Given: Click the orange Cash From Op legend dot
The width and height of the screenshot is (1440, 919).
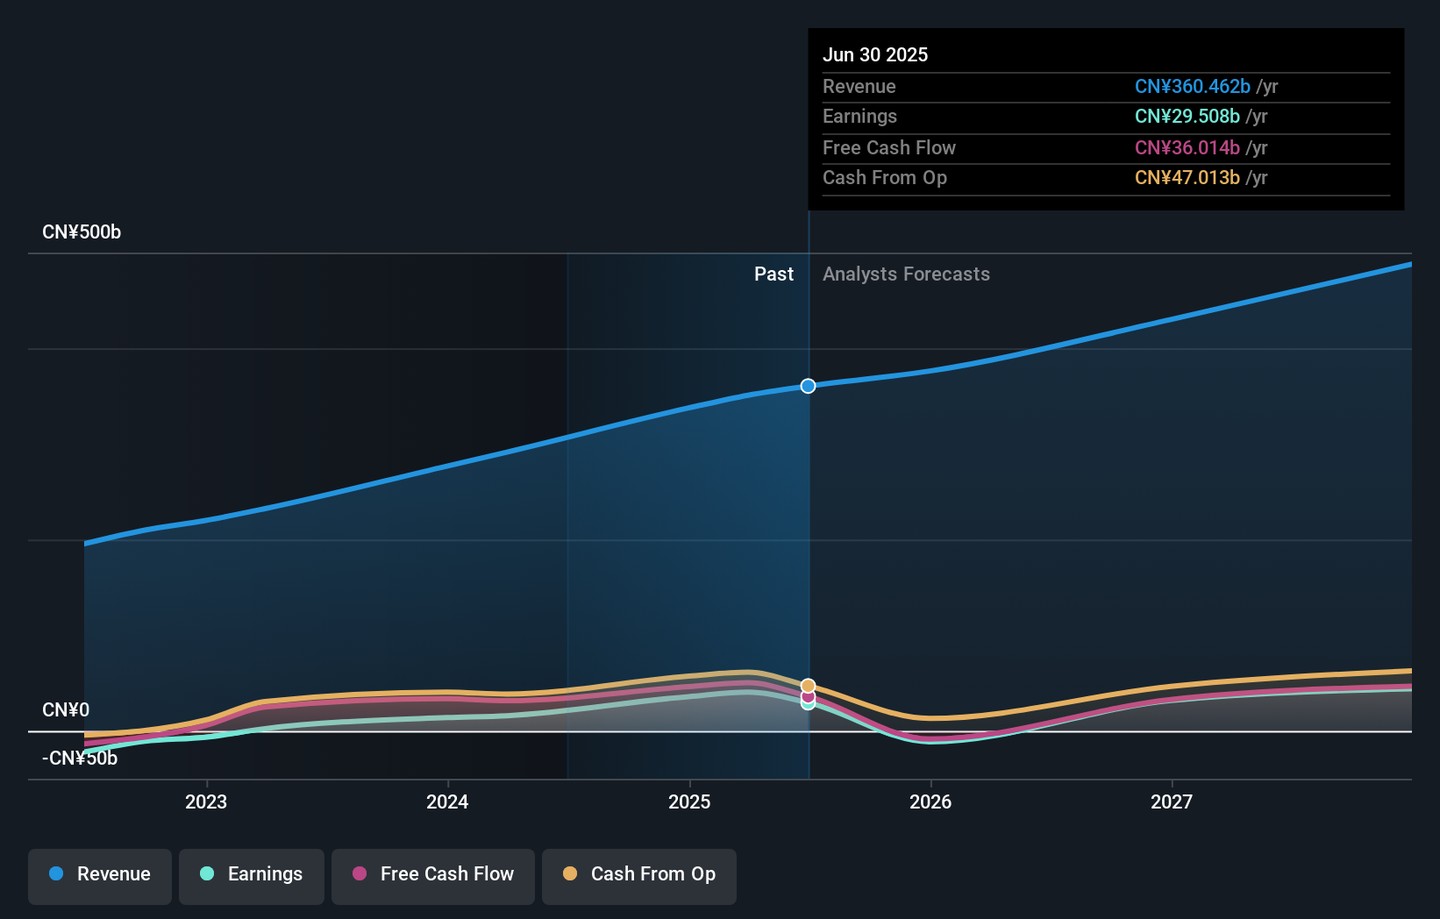Looking at the screenshot, I should pyautogui.click(x=570, y=874).
